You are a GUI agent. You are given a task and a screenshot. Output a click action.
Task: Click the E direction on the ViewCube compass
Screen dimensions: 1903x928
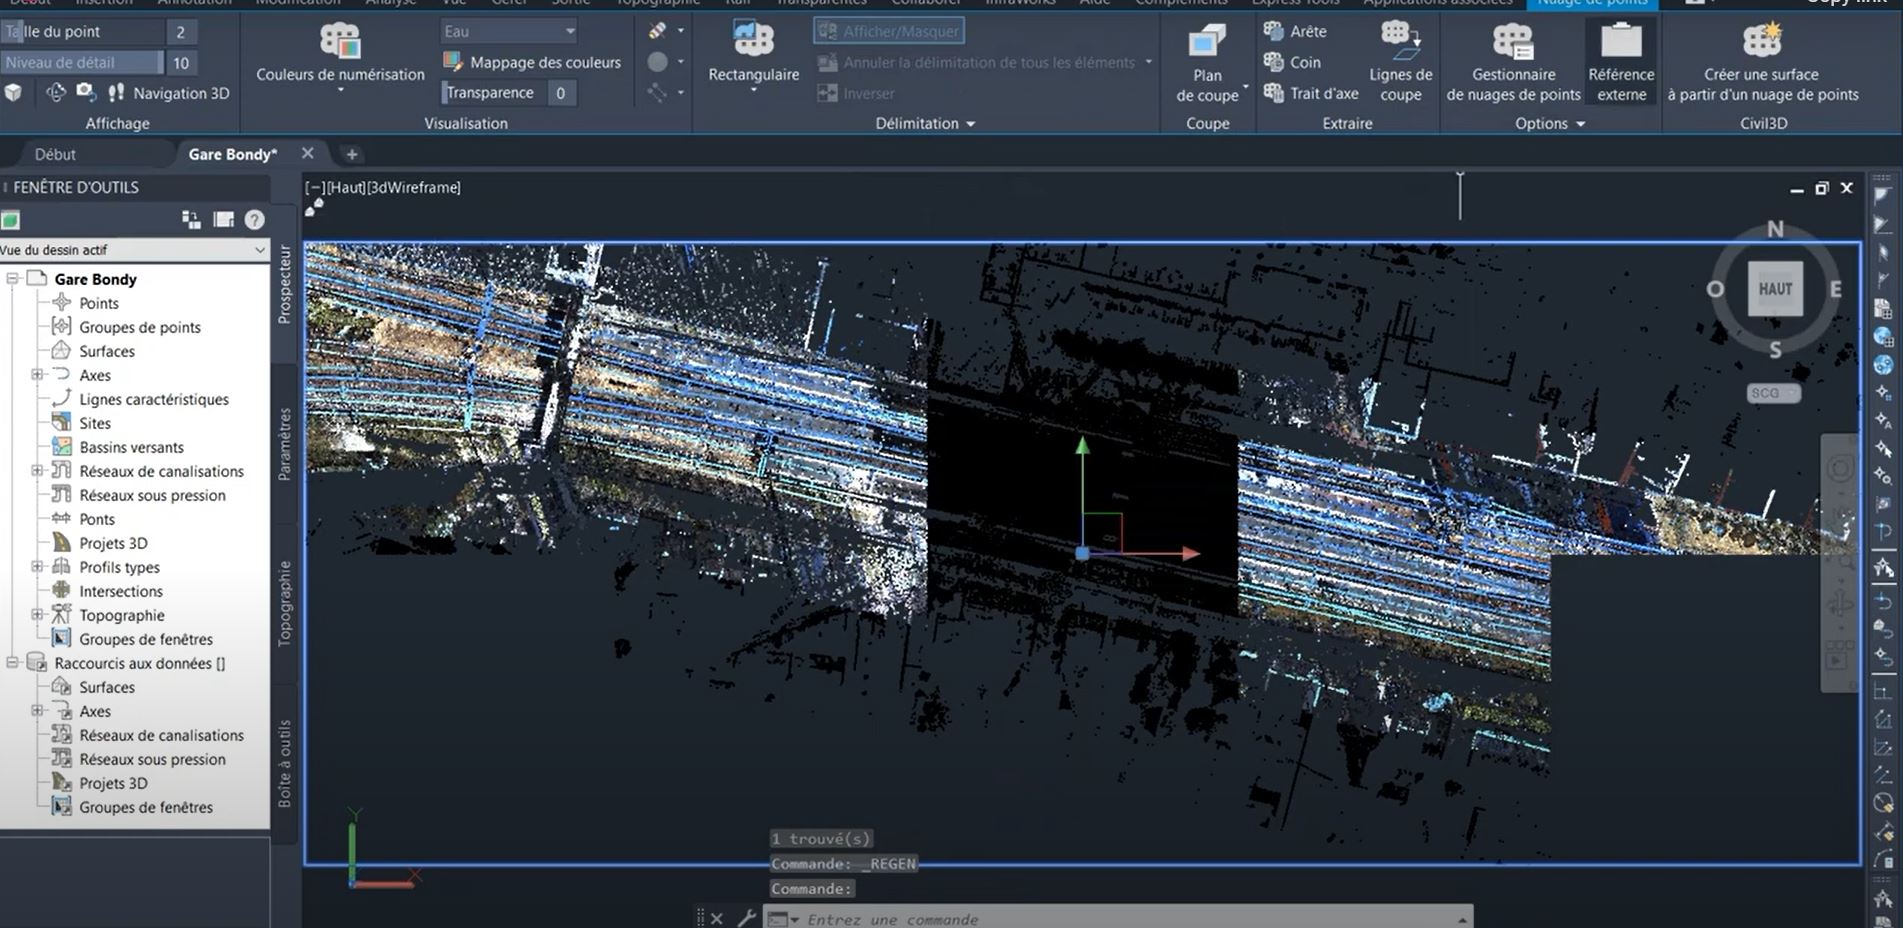(x=1835, y=289)
